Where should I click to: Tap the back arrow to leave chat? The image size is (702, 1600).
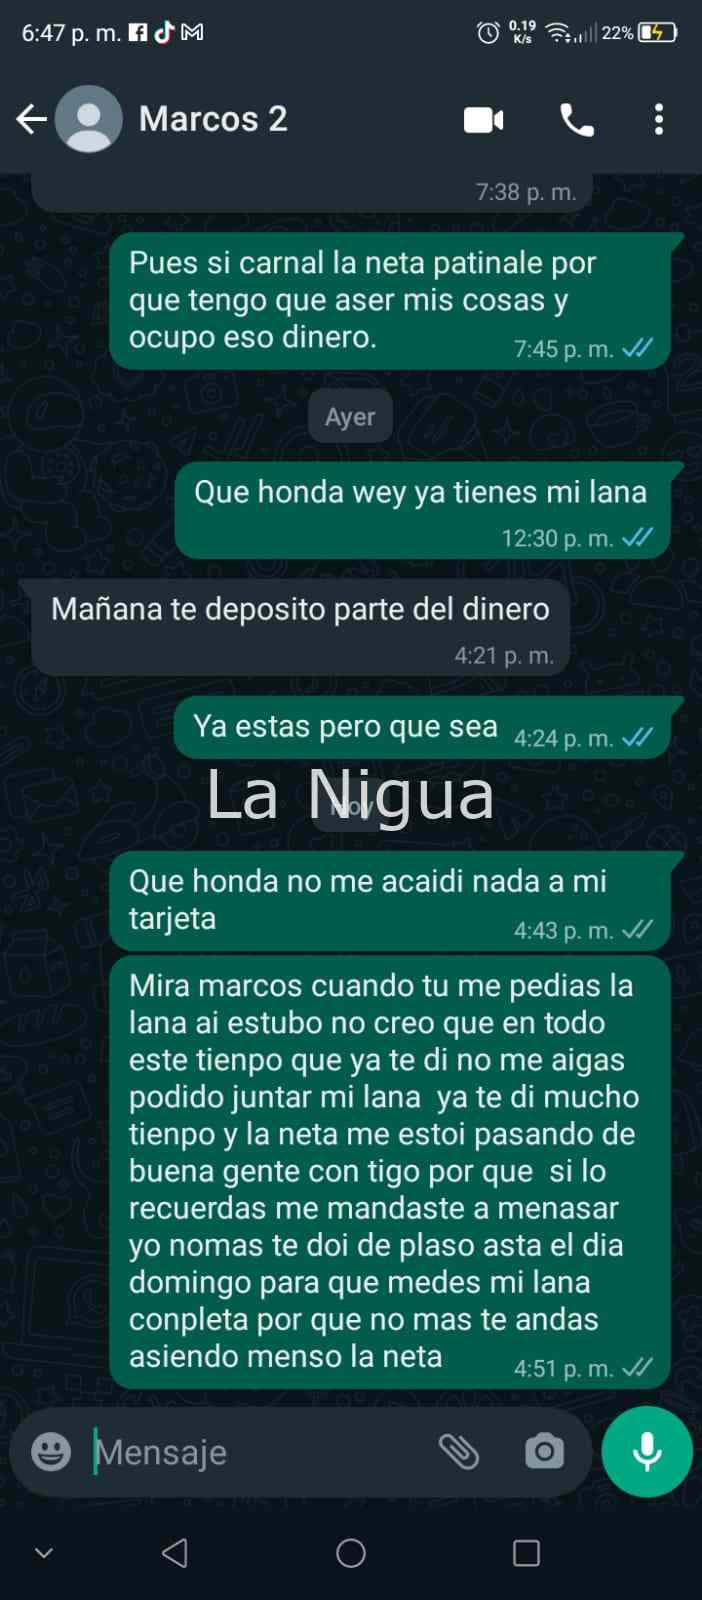pyautogui.click(x=32, y=120)
